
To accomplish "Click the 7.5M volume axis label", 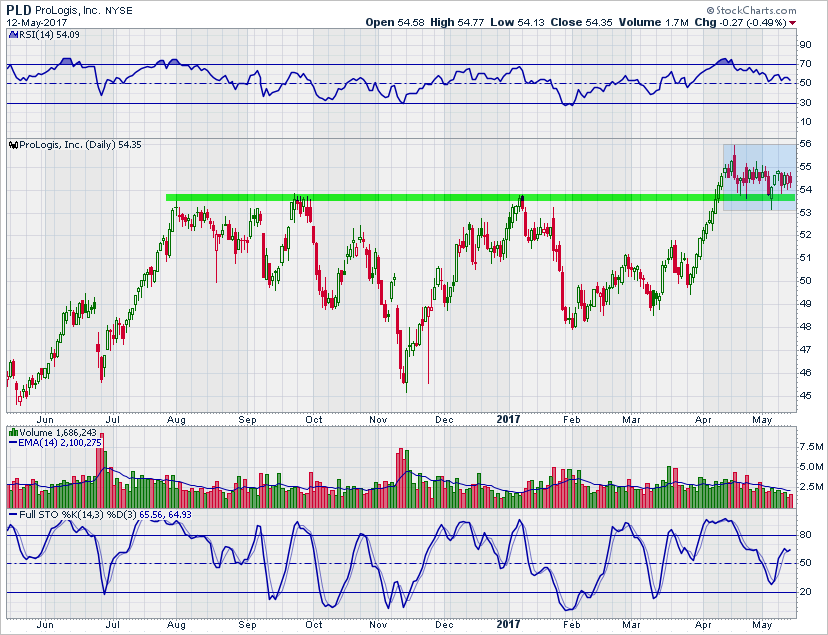I will [811, 447].
